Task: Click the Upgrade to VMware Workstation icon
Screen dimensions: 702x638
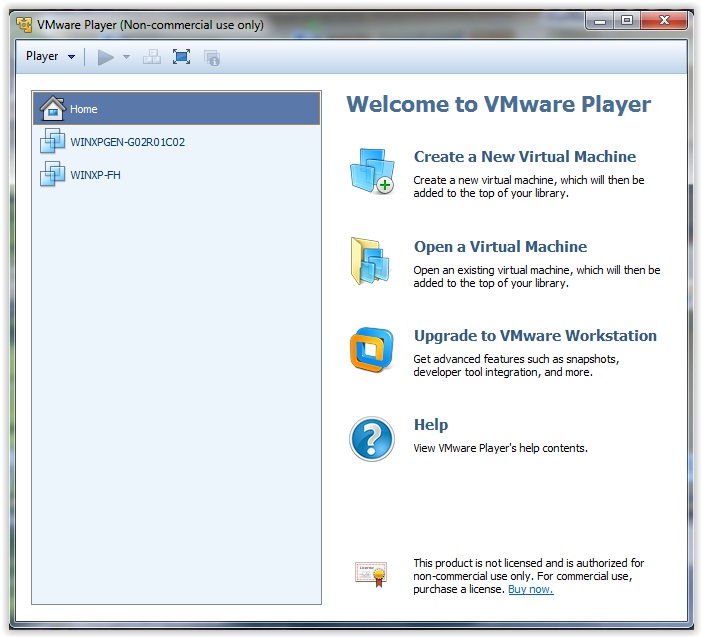Action: pyautogui.click(x=371, y=350)
